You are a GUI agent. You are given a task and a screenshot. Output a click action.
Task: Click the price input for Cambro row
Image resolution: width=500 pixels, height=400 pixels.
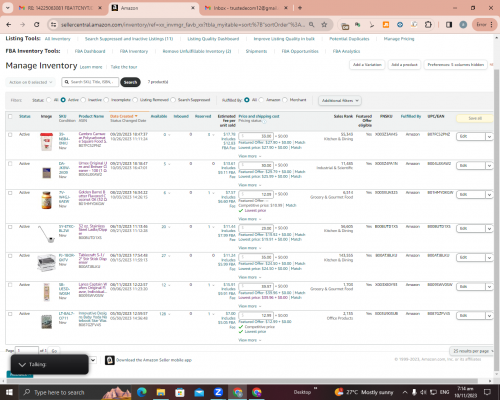tap(256, 136)
